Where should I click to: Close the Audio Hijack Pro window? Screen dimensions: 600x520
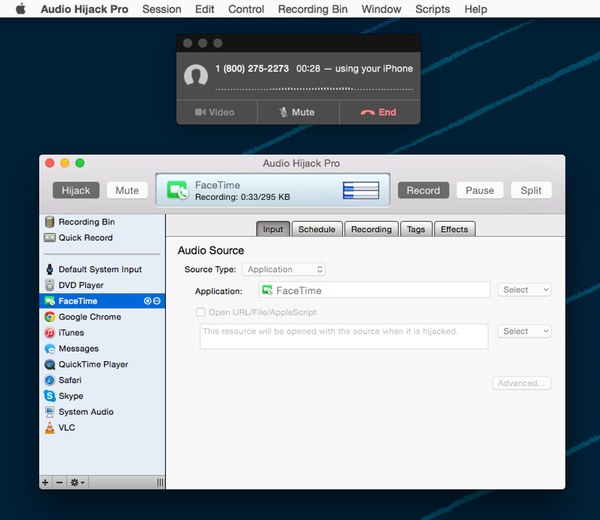(x=50, y=163)
